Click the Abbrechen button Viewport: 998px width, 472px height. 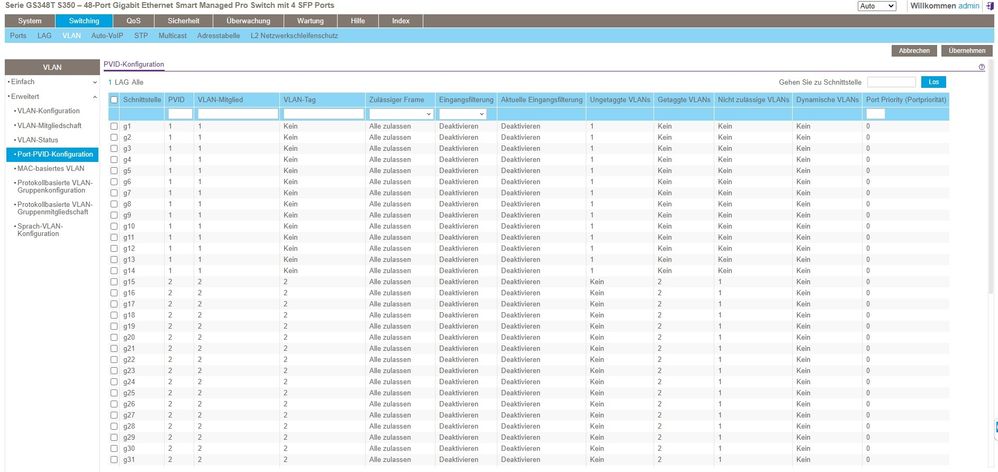pos(914,51)
